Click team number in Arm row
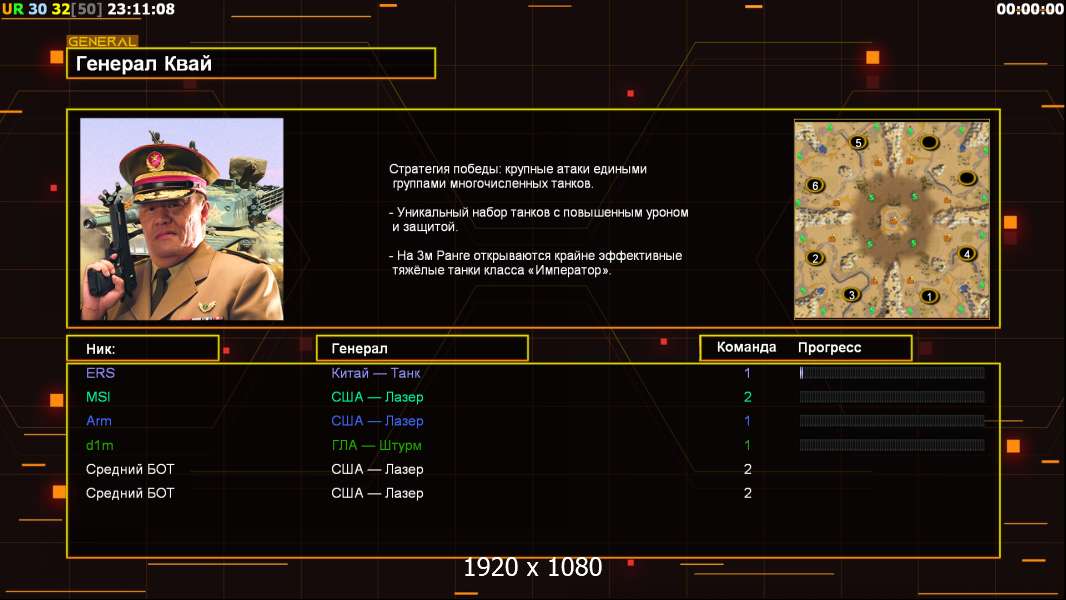This screenshot has height=600, width=1066. (747, 421)
